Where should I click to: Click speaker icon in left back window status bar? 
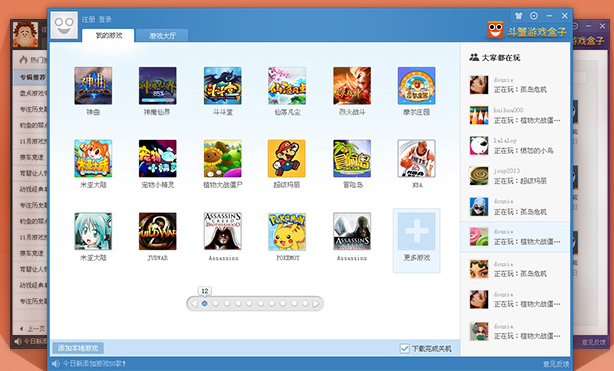18,341
